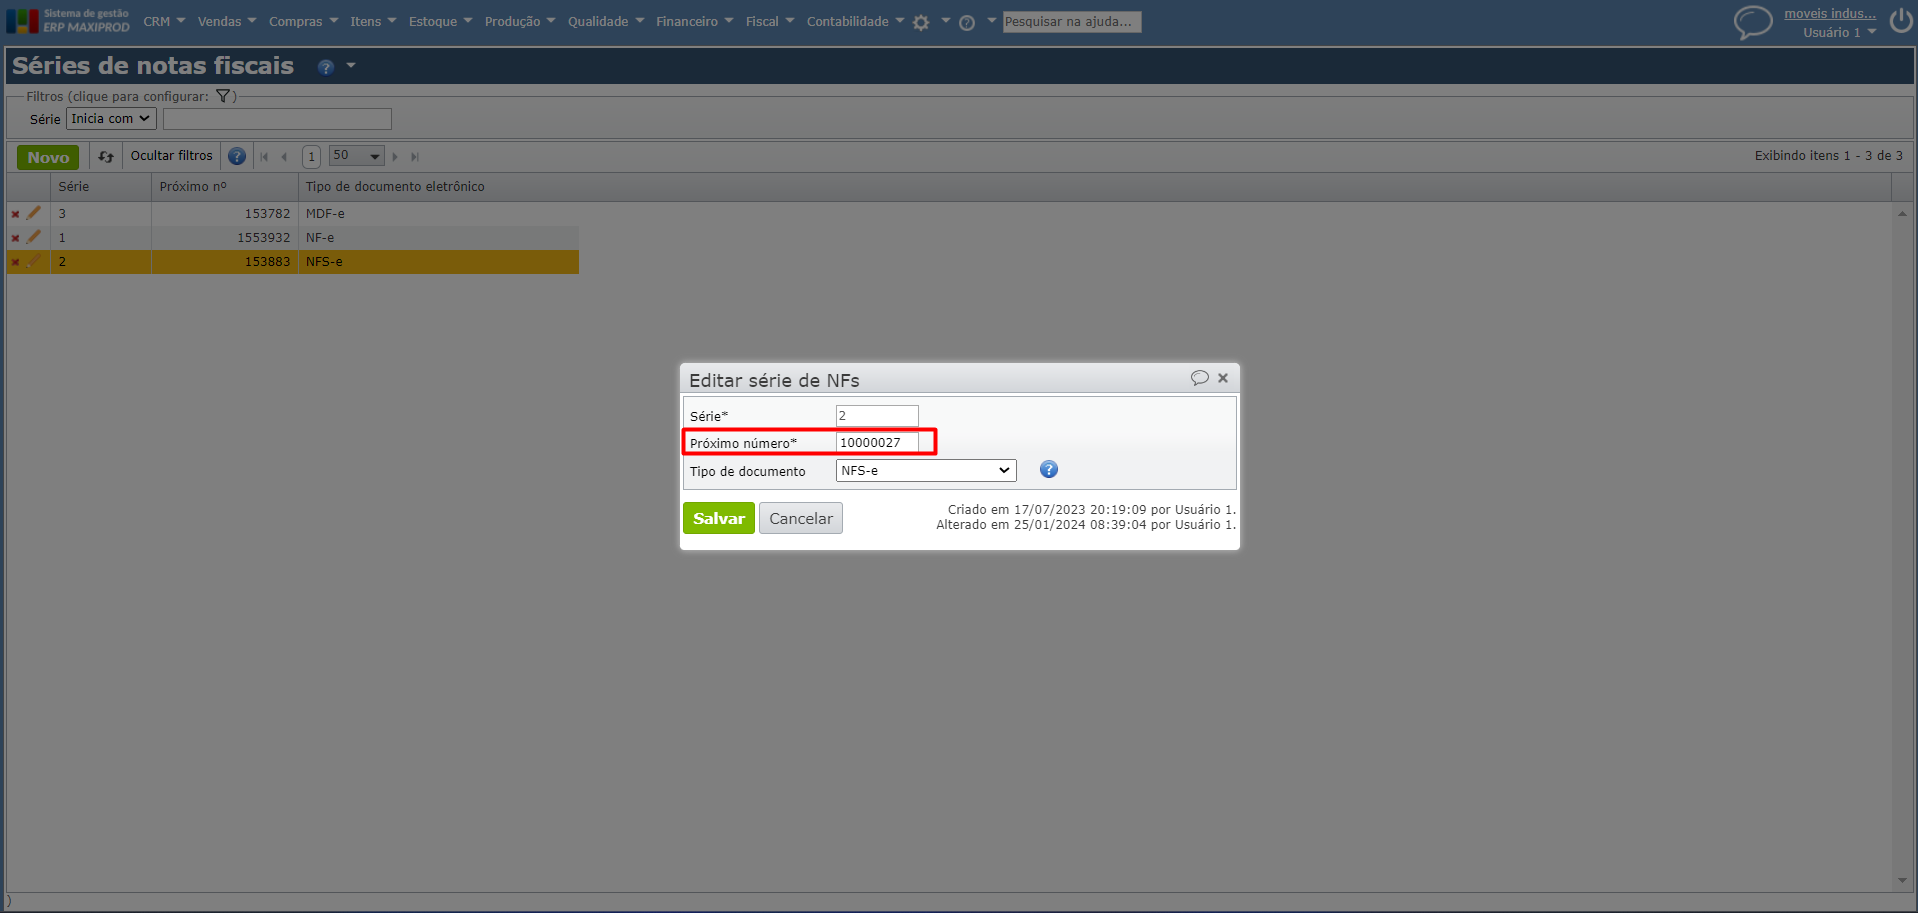Click the page number 1 button
The height and width of the screenshot is (913, 1918).
pyautogui.click(x=312, y=156)
